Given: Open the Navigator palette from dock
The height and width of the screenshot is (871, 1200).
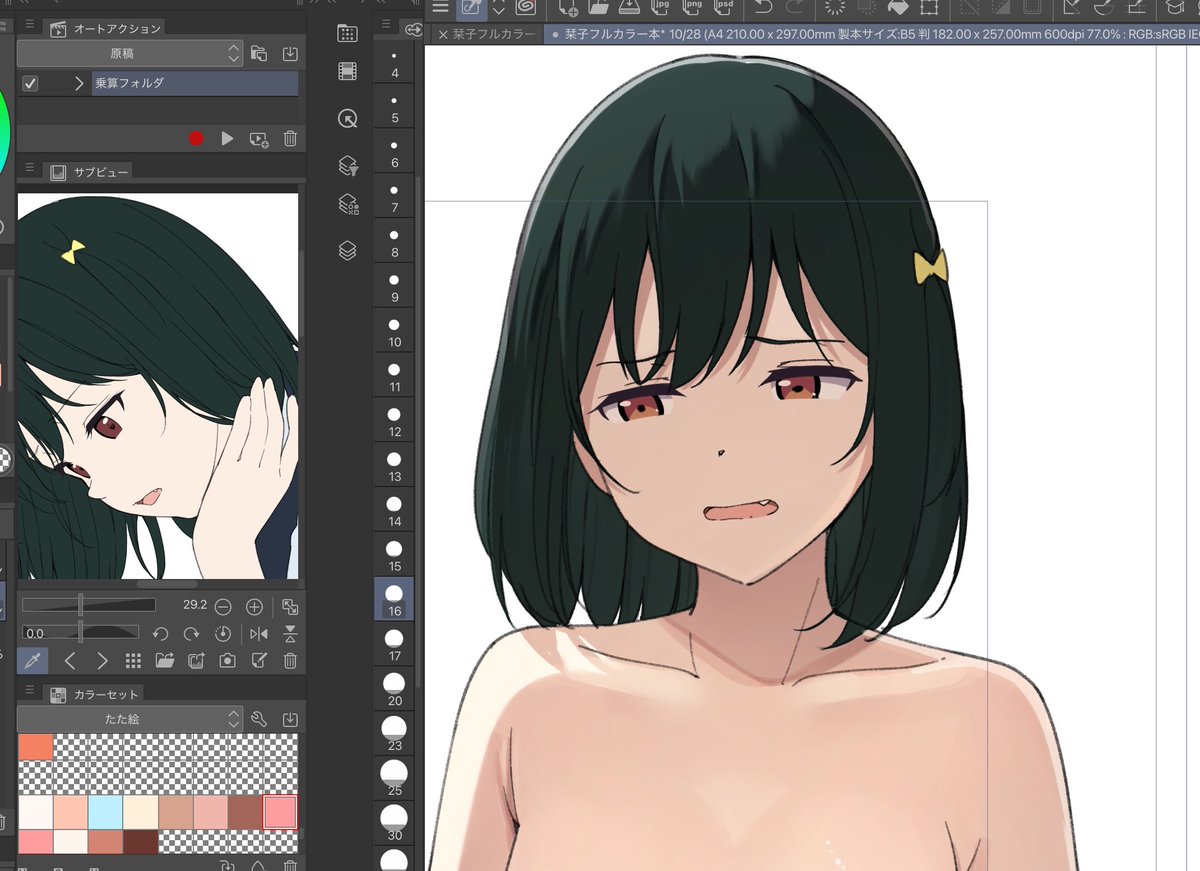Looking at the screenshot, I should [x=347, y=119].
